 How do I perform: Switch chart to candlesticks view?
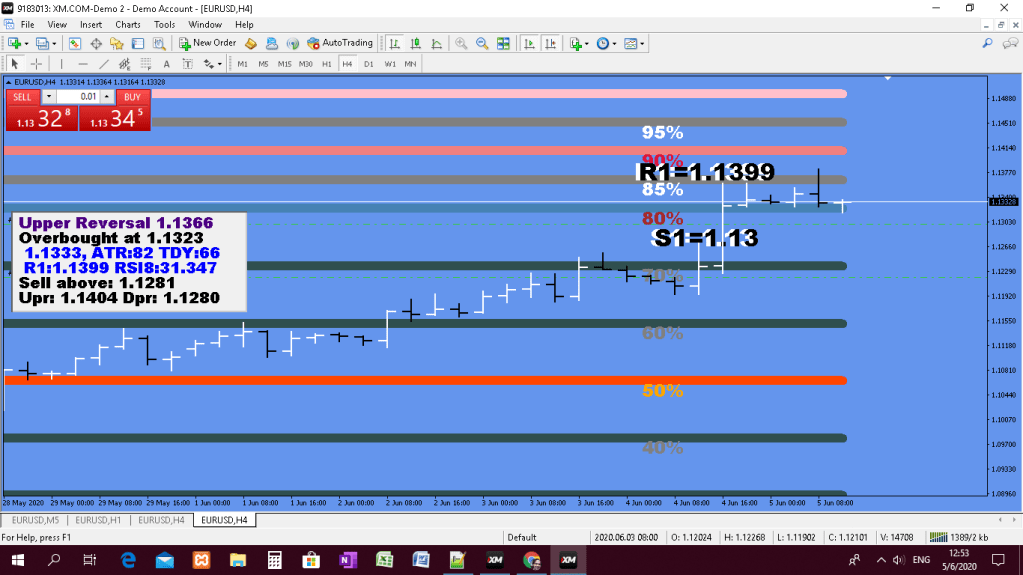tap(415, 44)
